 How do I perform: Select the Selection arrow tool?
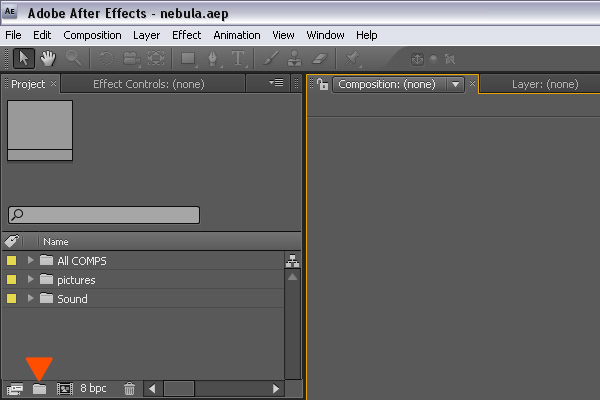(x=24, y=59)
